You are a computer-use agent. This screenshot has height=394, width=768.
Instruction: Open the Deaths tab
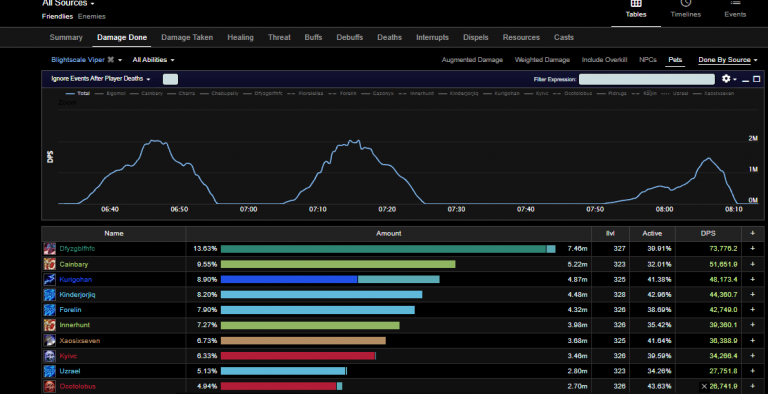tap(389, 37)
